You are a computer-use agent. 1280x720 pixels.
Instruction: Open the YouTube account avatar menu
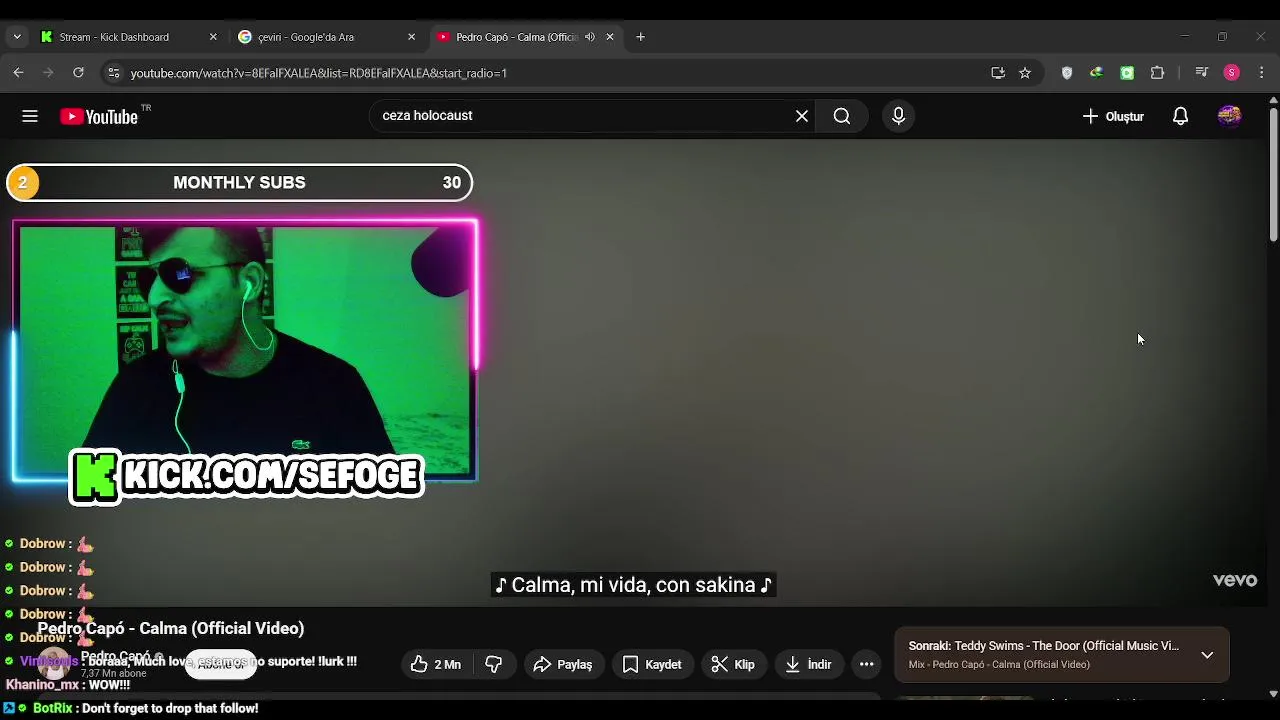point(1229,116)
